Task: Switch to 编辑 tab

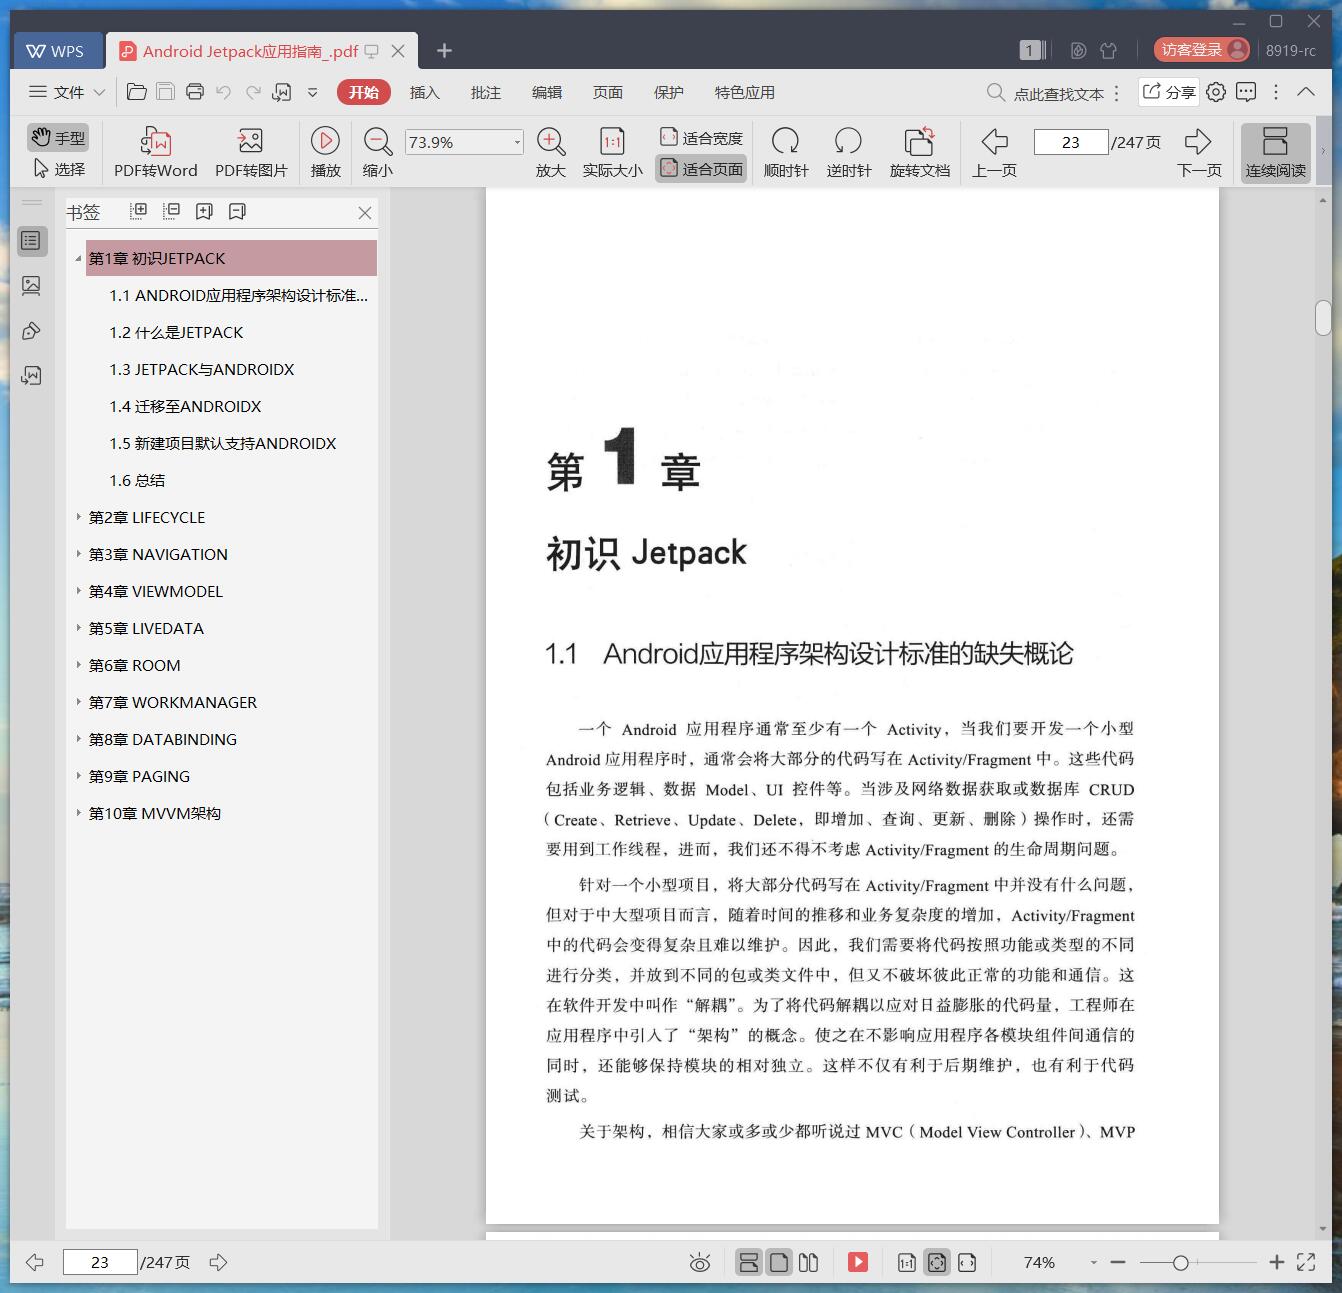Action: (547, 92)
